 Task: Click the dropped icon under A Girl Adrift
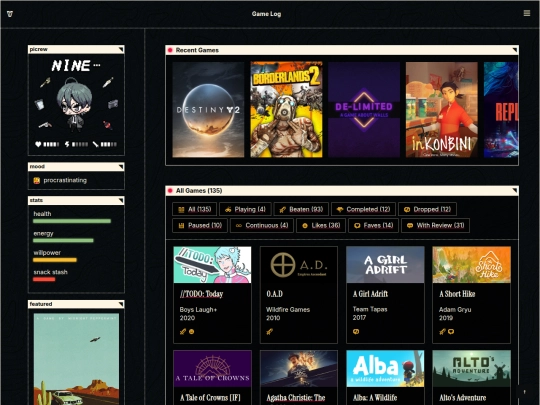pyautogui.click(x=356, y=331)
